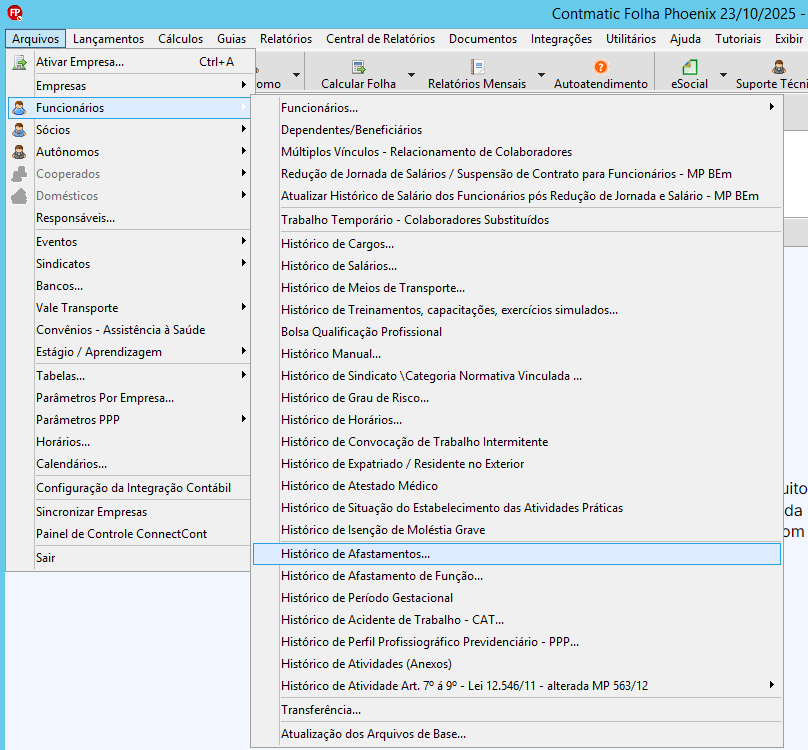Image resolution: width=808 pixels, height=750 pixels.
Task: Open the Cálculos menu
Action: click(180, 39)
